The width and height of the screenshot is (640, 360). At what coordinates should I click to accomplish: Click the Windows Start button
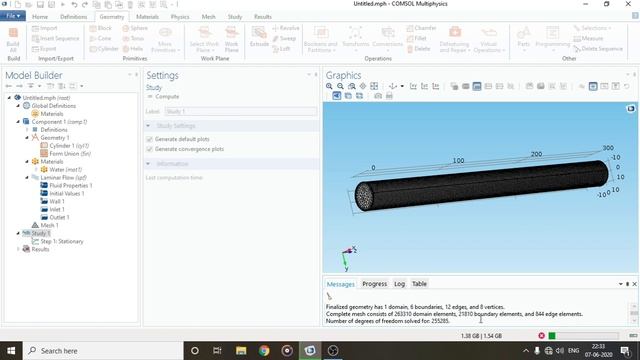click(x=11, y=351)
